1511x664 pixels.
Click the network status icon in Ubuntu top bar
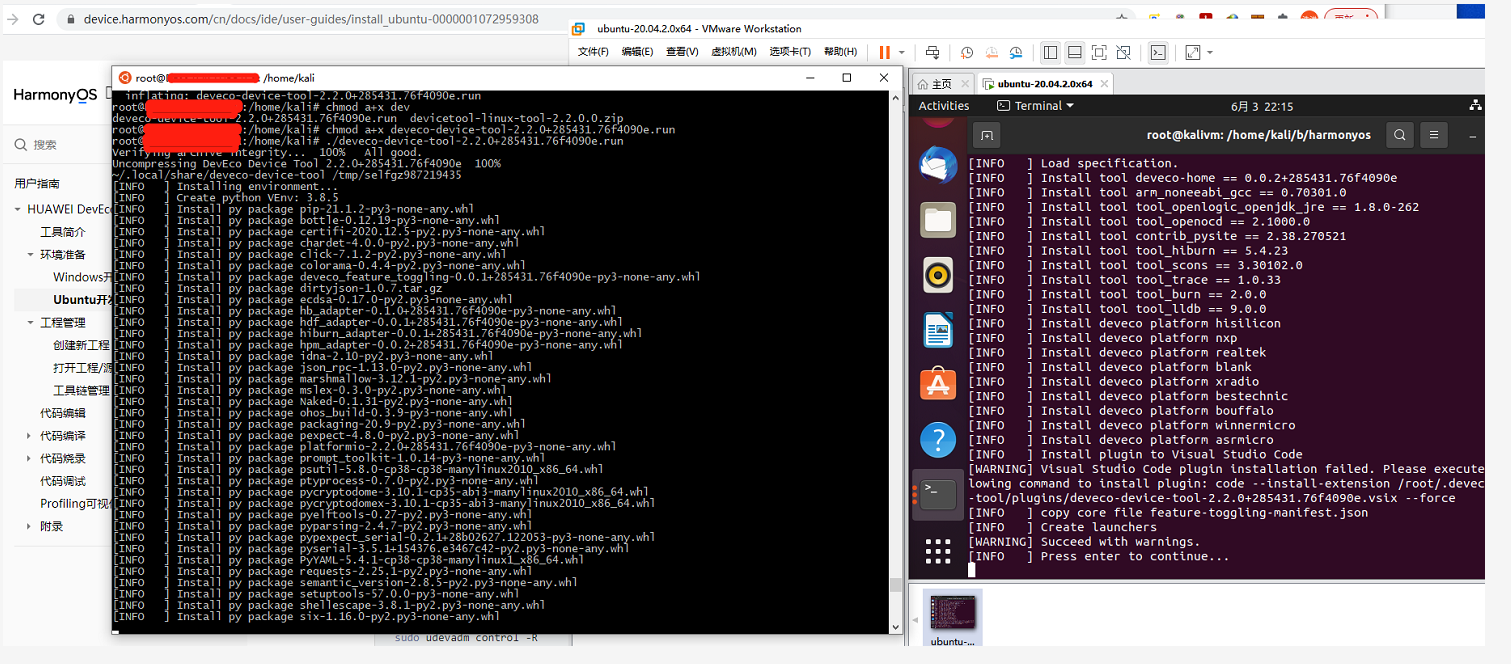pyautogui.click(x=1475, y=106)
